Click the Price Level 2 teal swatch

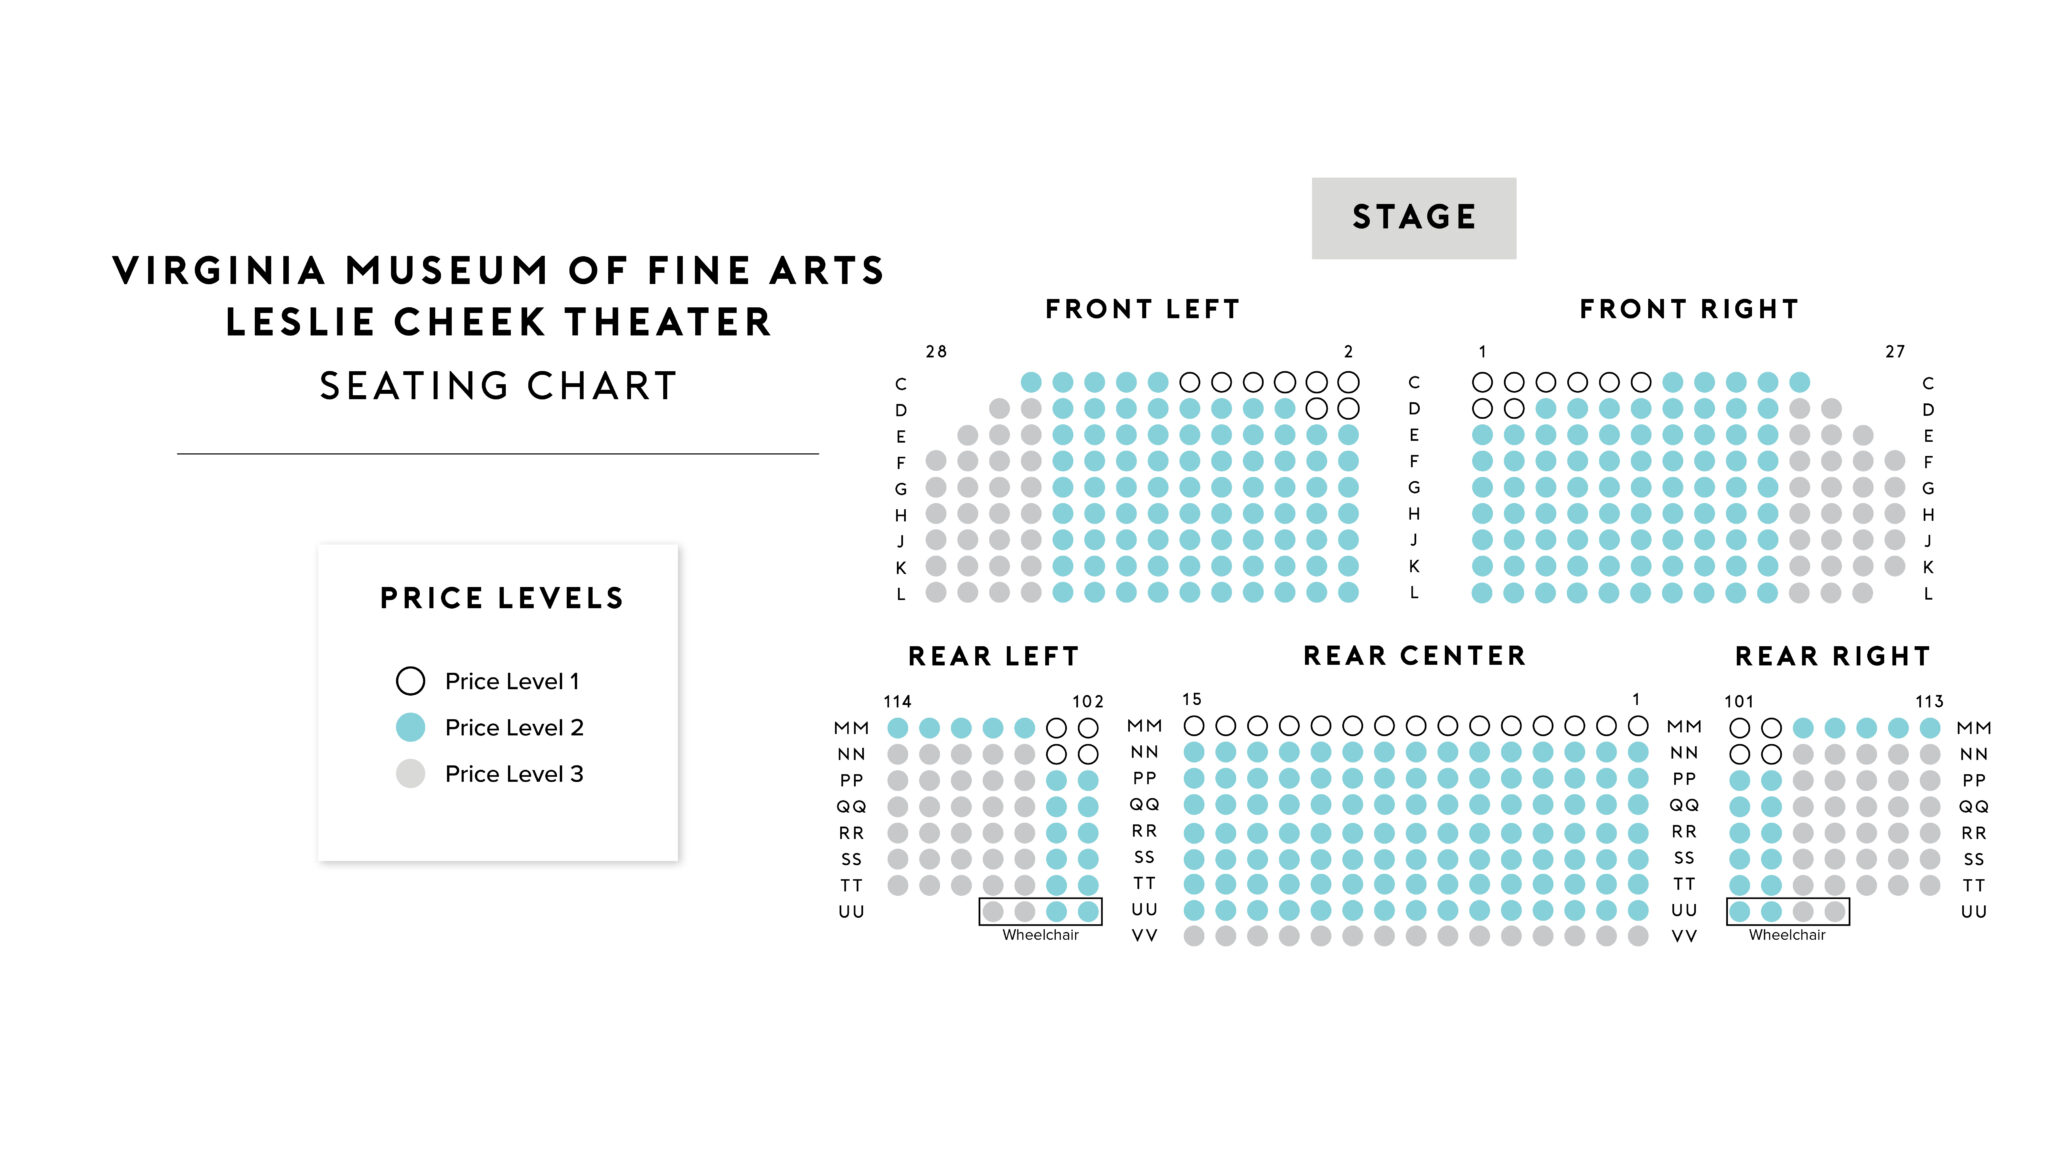pos(410,727)
